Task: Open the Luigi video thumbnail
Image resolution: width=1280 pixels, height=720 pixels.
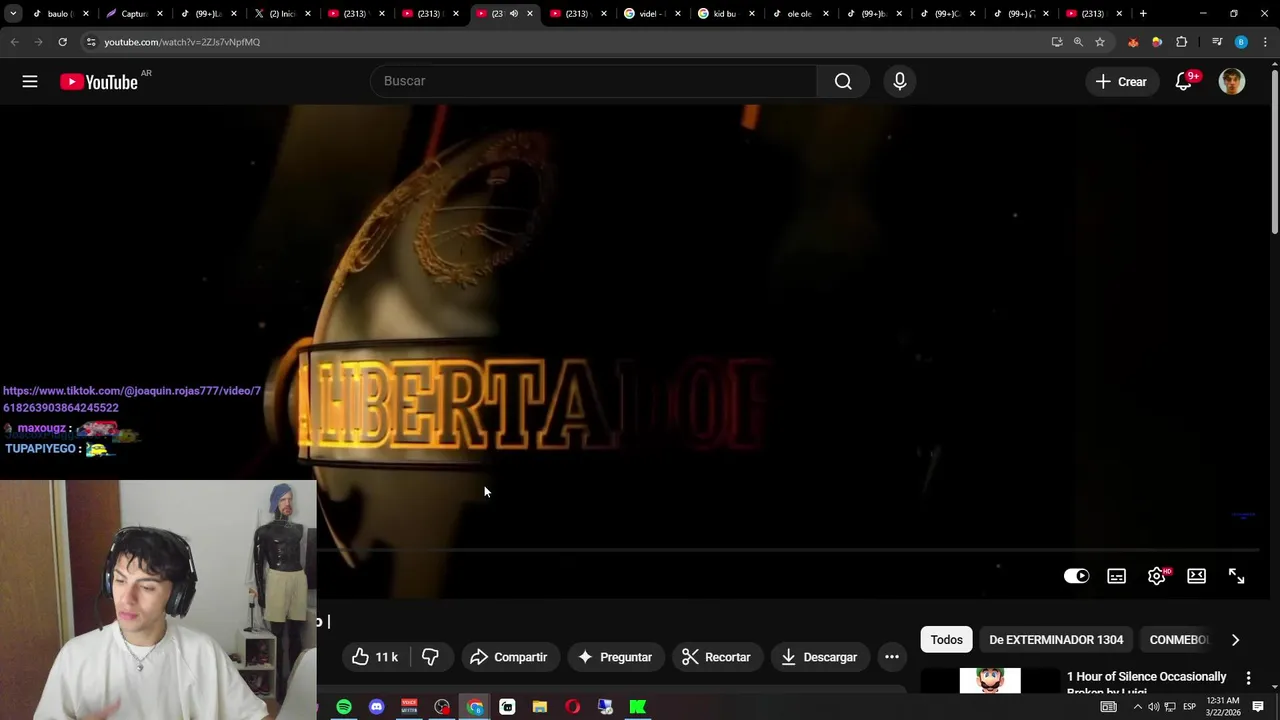Action: point(990,680)
